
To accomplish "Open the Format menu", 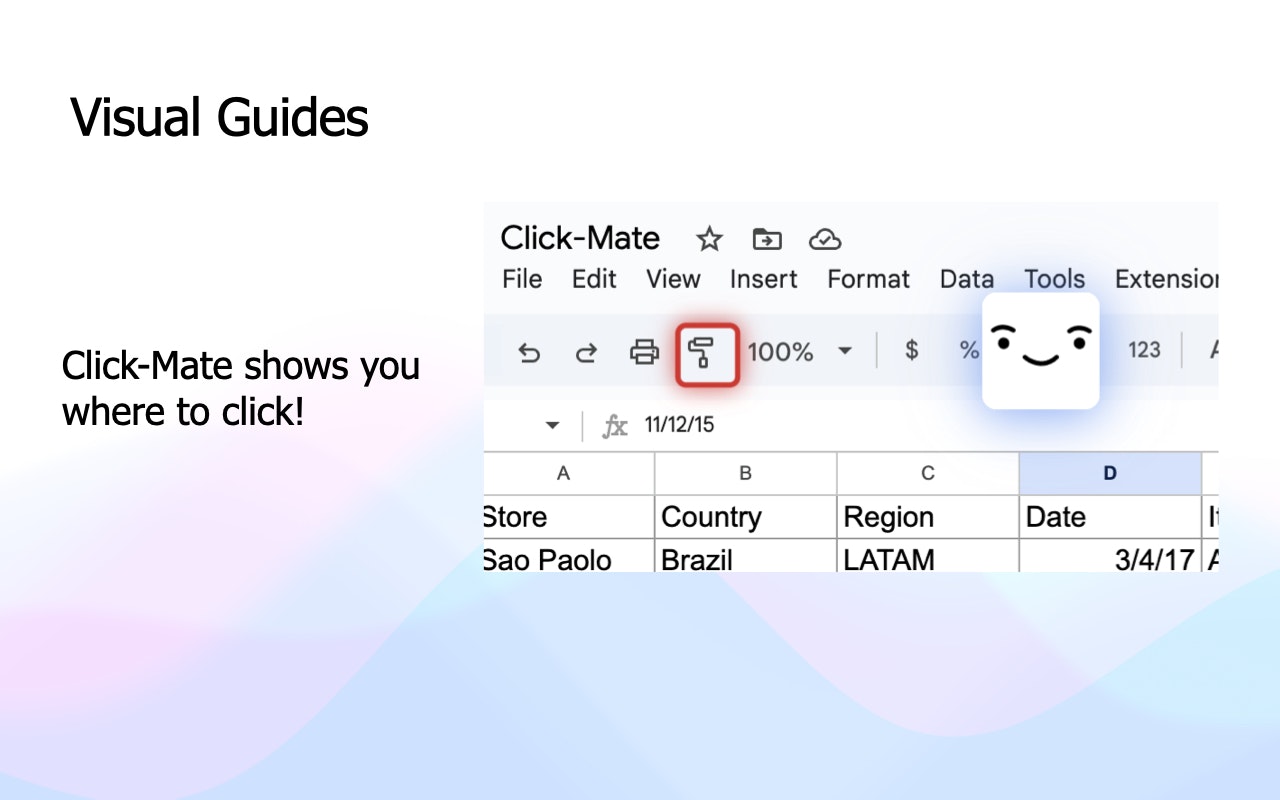I will tap(867, 279).
